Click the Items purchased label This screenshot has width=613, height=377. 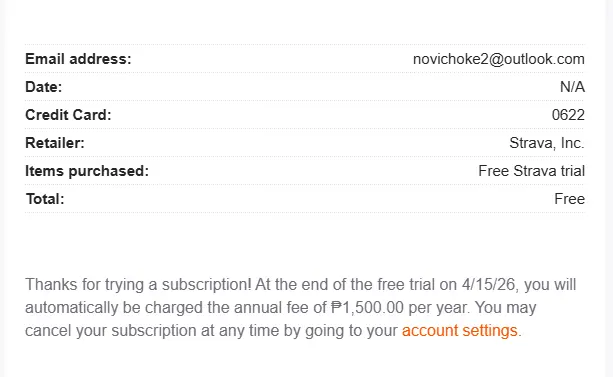click(87, 171)
